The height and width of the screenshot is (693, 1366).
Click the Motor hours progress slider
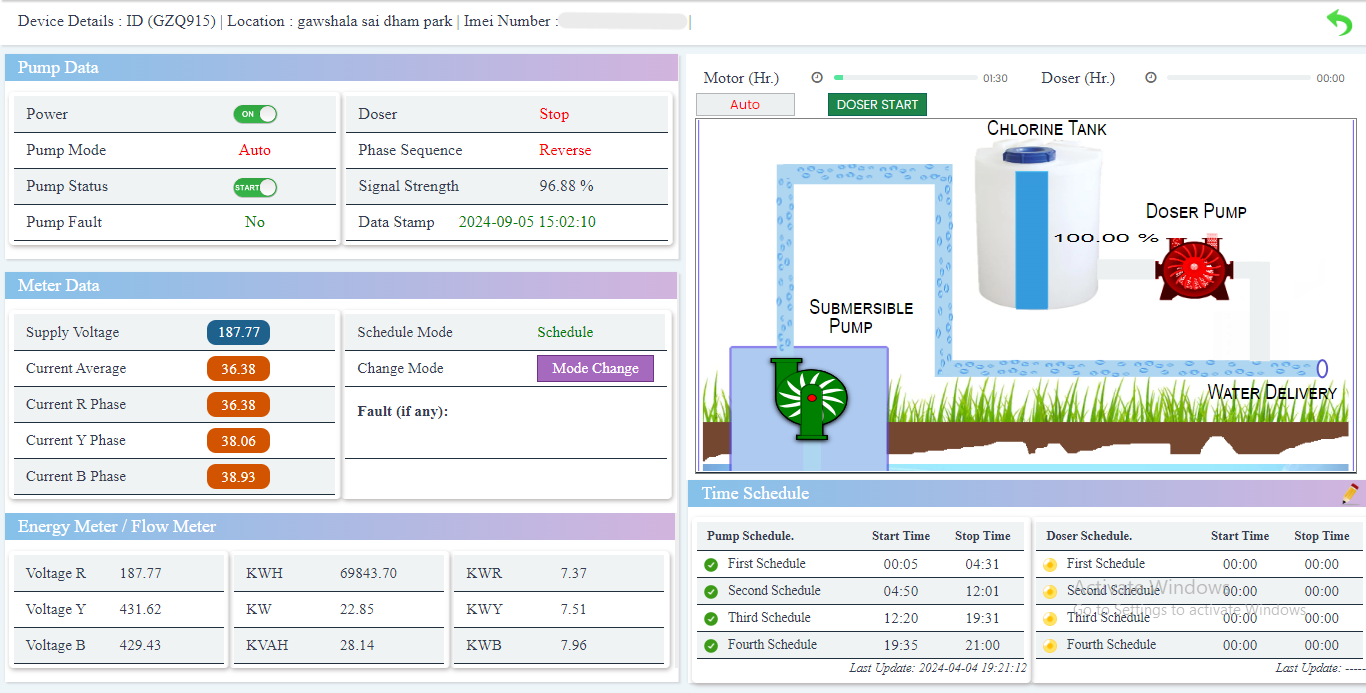(905, 78)
